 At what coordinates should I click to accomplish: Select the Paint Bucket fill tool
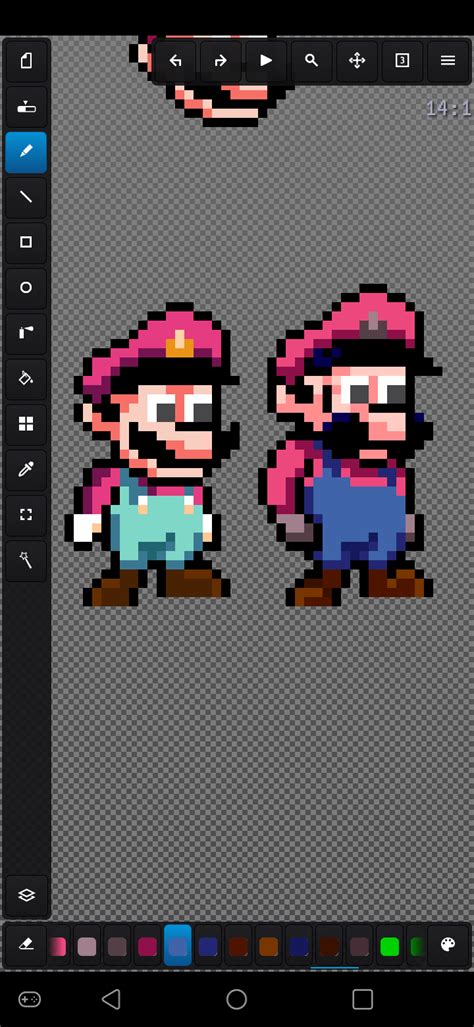(26, 379)
